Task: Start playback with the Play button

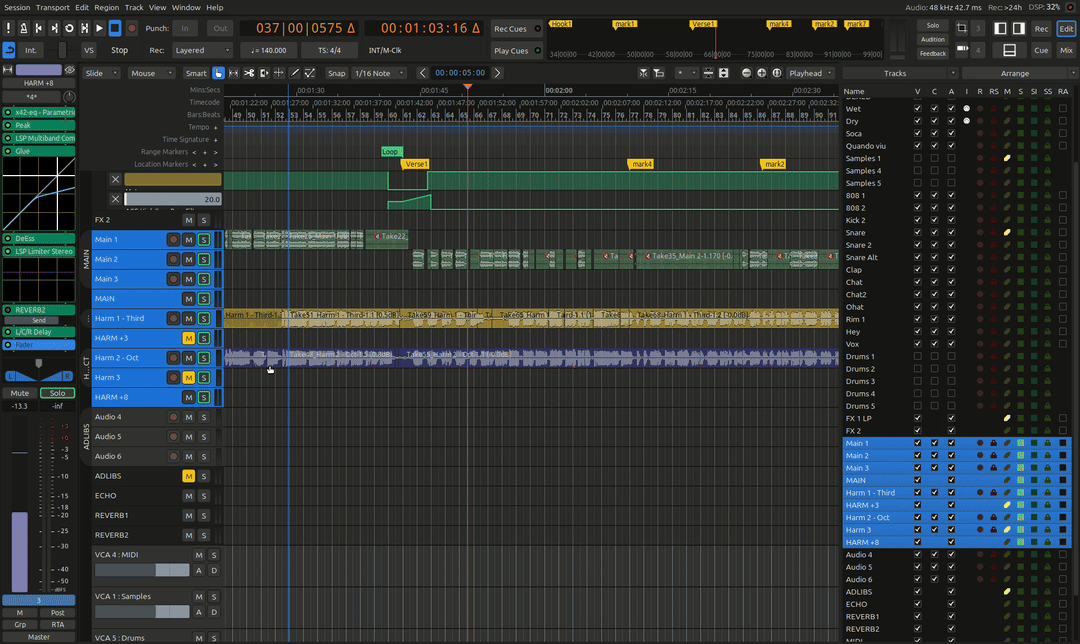Action: [x=99, y=28]
